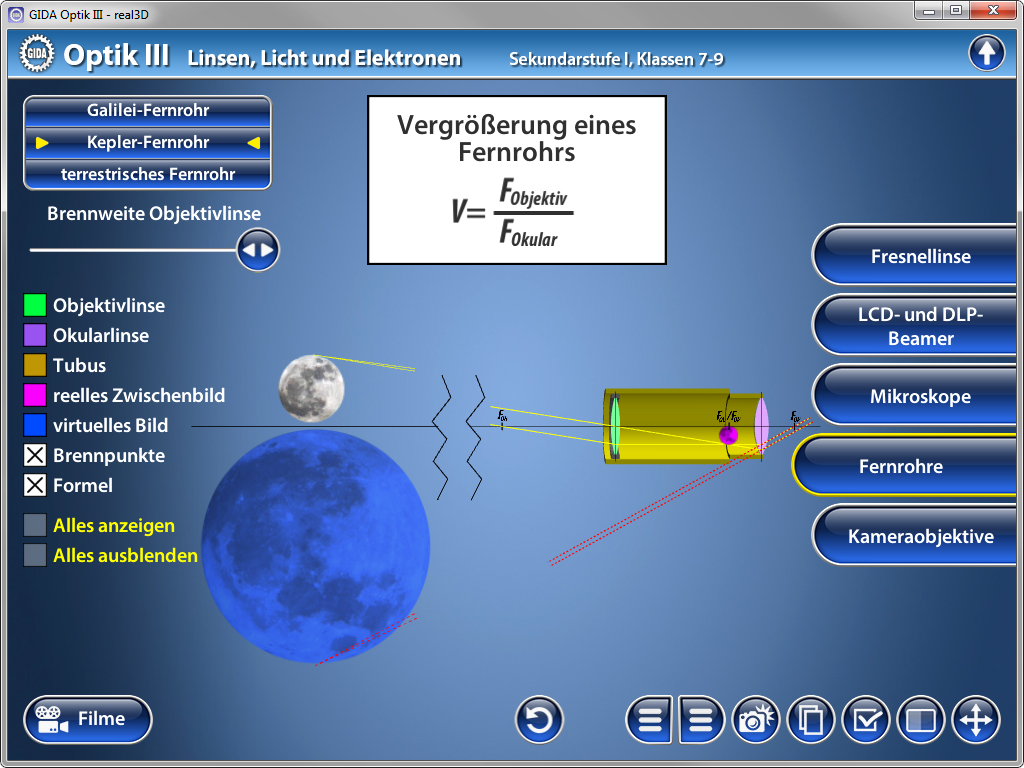Click the copy pages icon
This screenshot has height=768, width=1024.
pyautogui.click(x=812, y=720)
